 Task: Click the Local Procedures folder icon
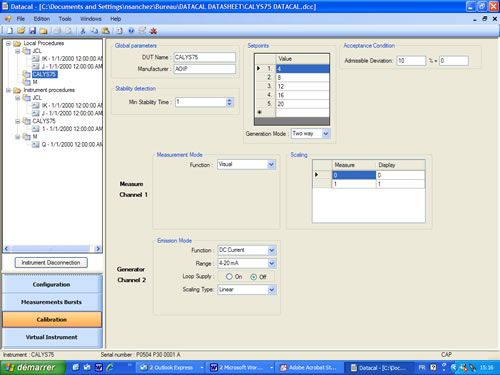point(17,43)
